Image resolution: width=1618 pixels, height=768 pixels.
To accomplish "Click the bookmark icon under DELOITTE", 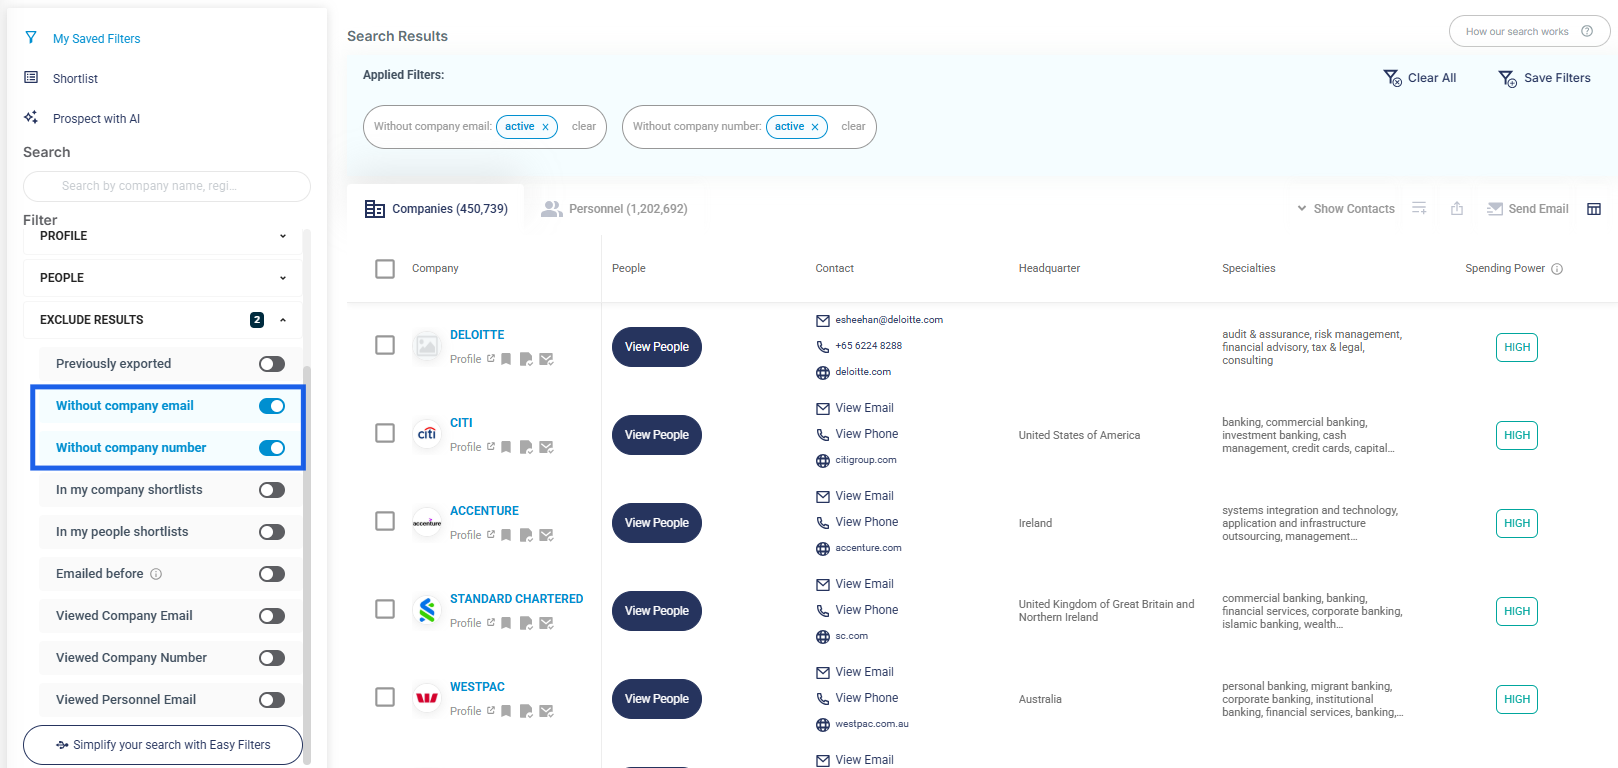I will pos(507,359).
